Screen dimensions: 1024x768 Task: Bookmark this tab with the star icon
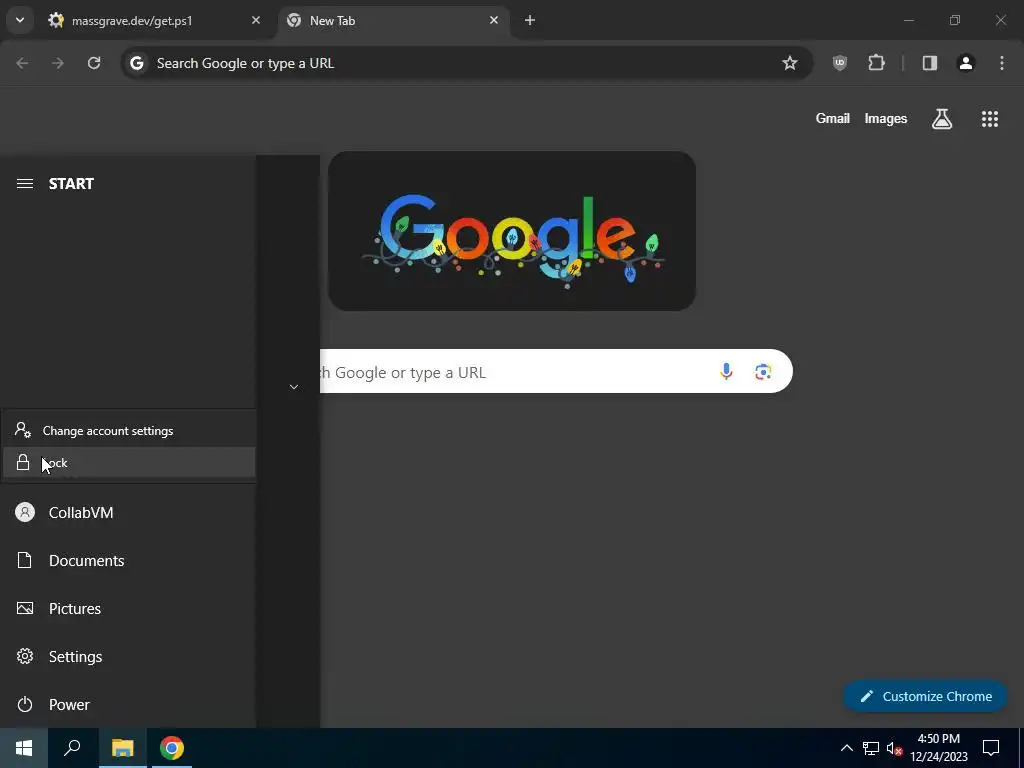pyautogui.click(x=790, y=63)
